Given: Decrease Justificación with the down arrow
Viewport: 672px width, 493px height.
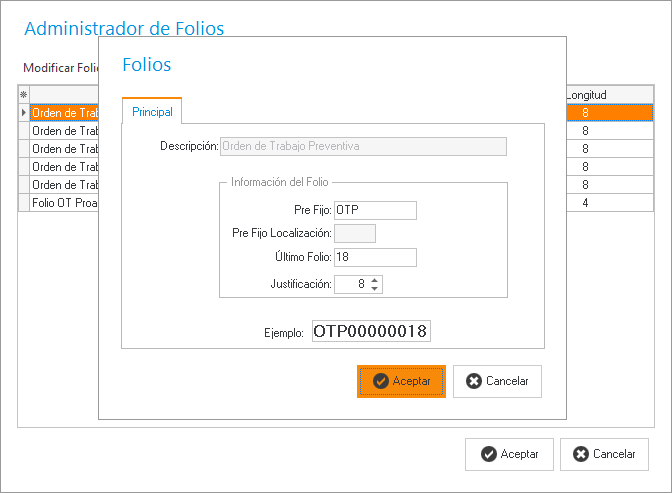Looking at the screenshot, I should (375, 289).
